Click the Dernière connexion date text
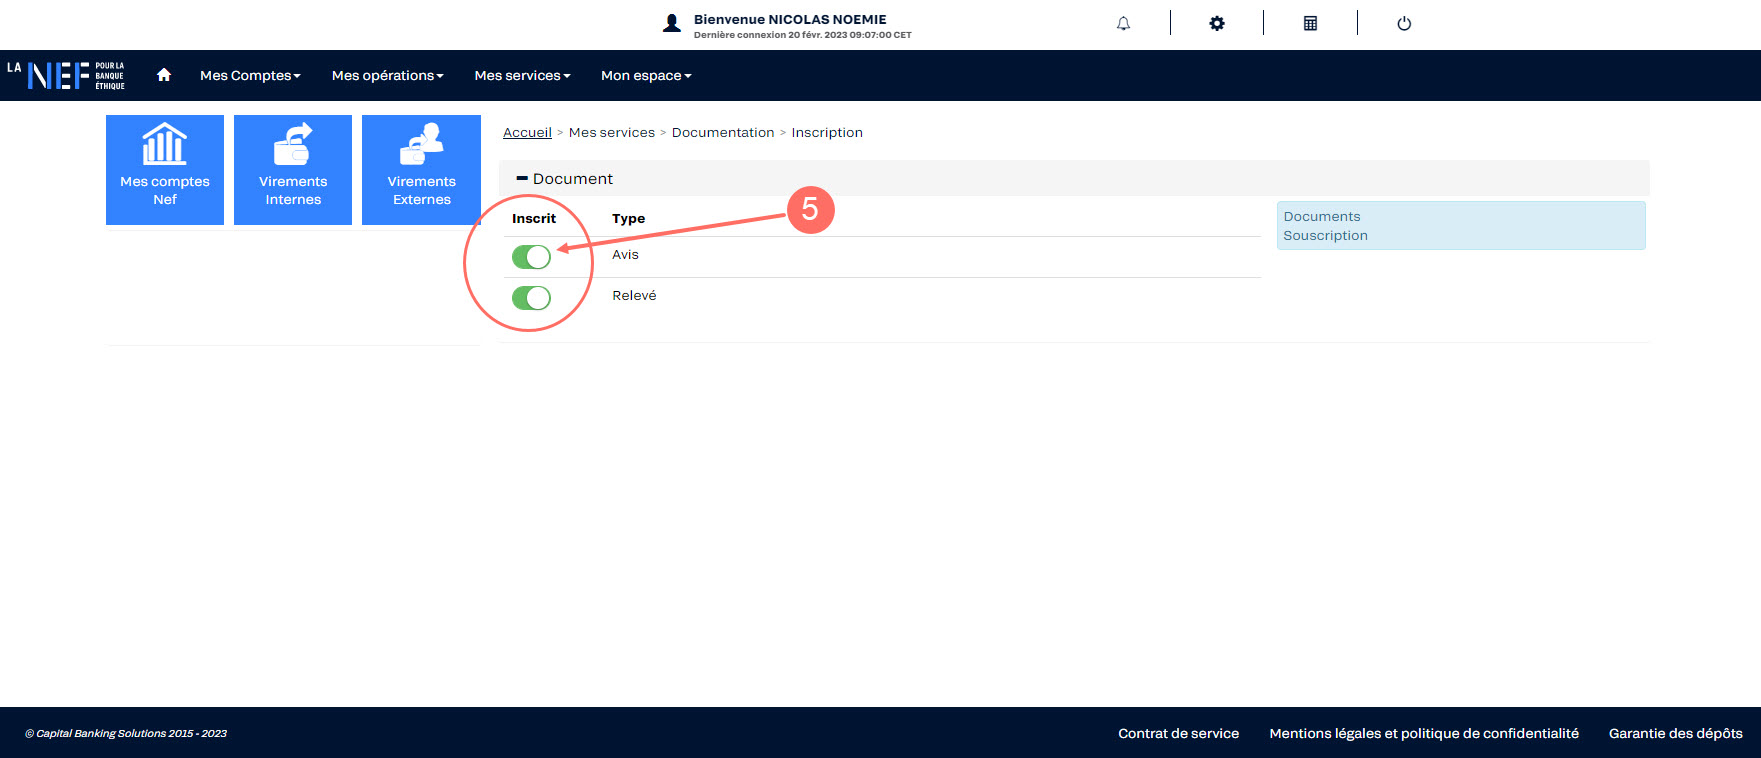 click(x=802, y=35)
